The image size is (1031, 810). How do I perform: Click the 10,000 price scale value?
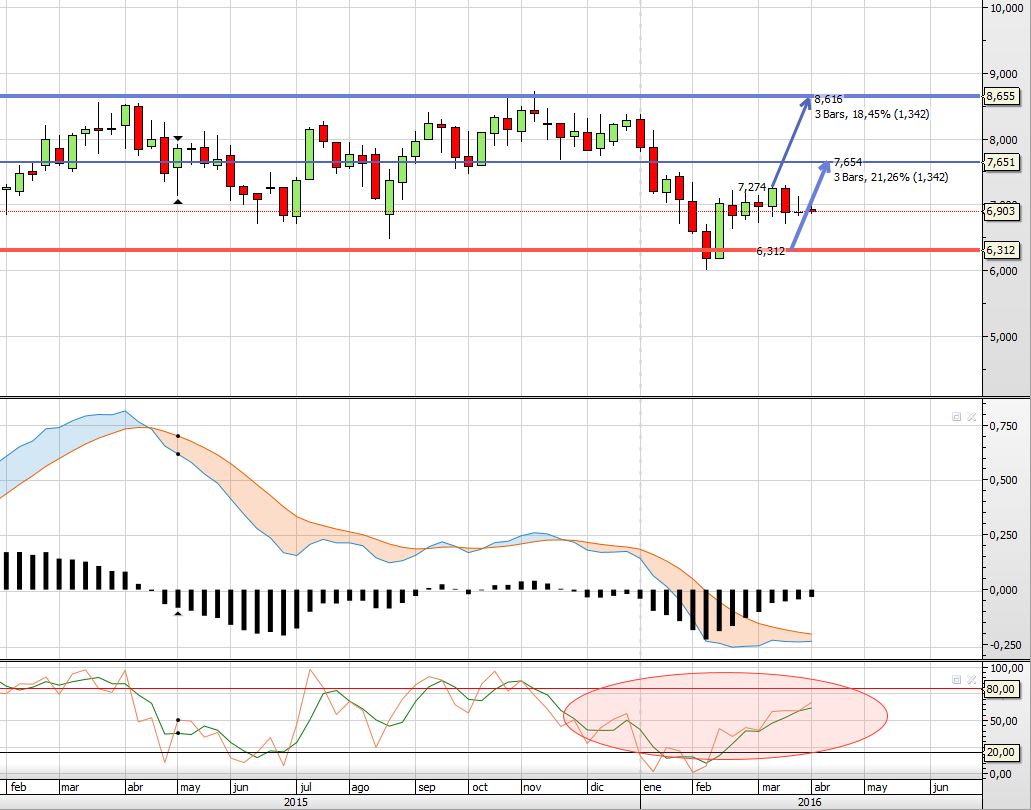point(1006,8)
